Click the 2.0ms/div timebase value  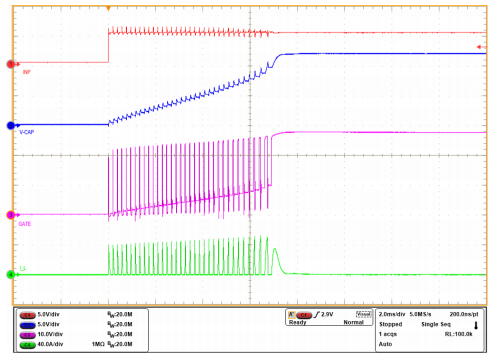pyautogui.click(x=392, y=314)
